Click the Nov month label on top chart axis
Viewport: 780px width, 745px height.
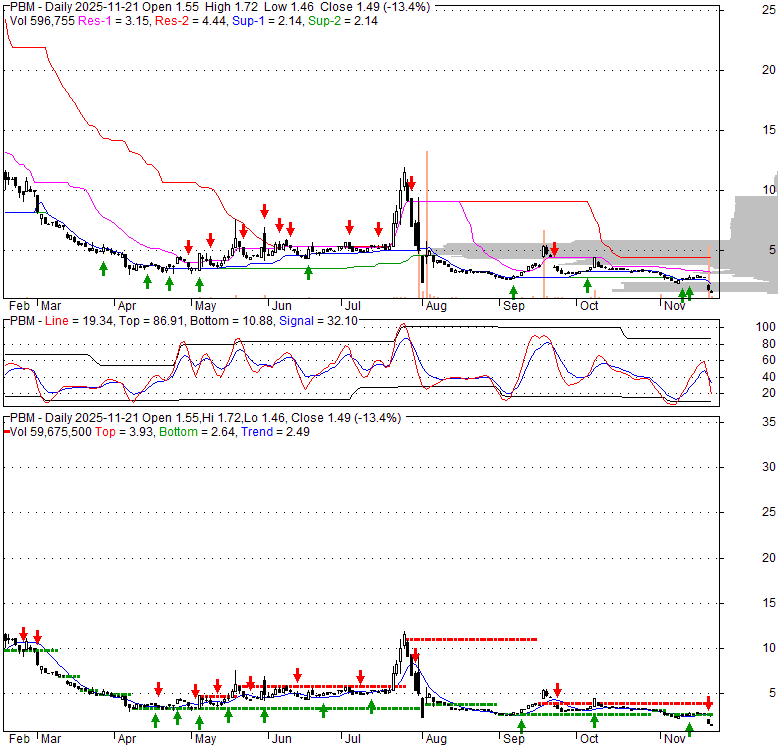pos(675,306)
